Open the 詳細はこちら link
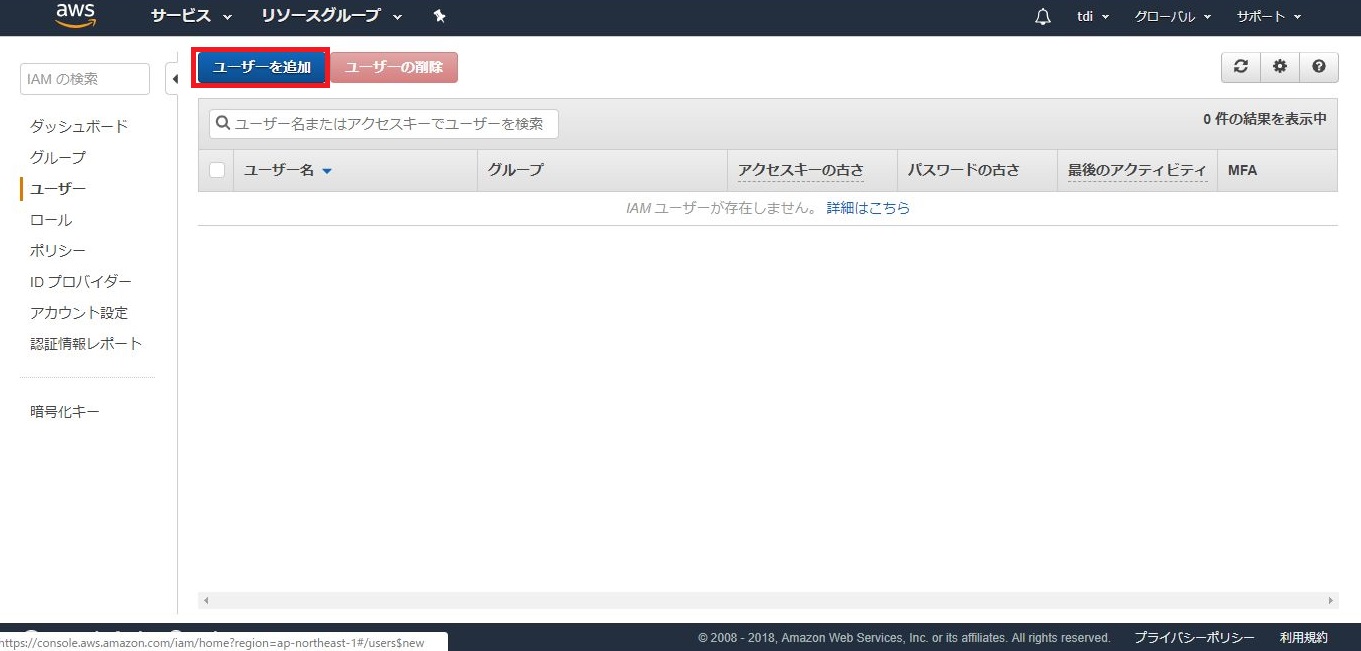Screen dimensions: 1361x651 pyautogui.click(x=868, y=208)
